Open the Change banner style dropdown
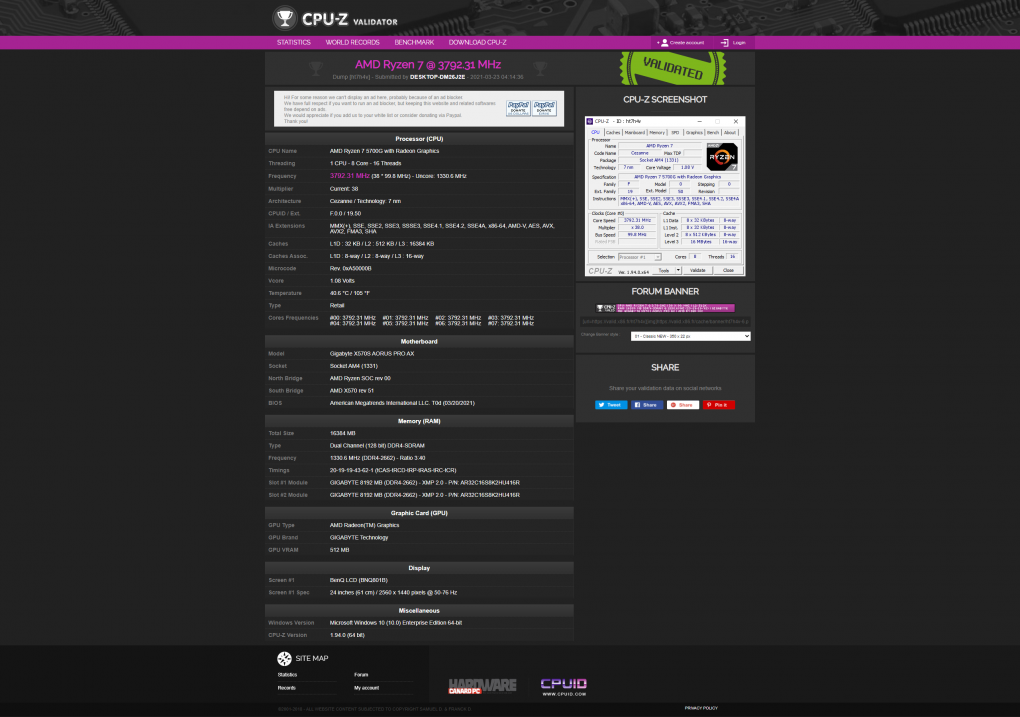Viewport: 1020px width, 717px height. (690, 336)
